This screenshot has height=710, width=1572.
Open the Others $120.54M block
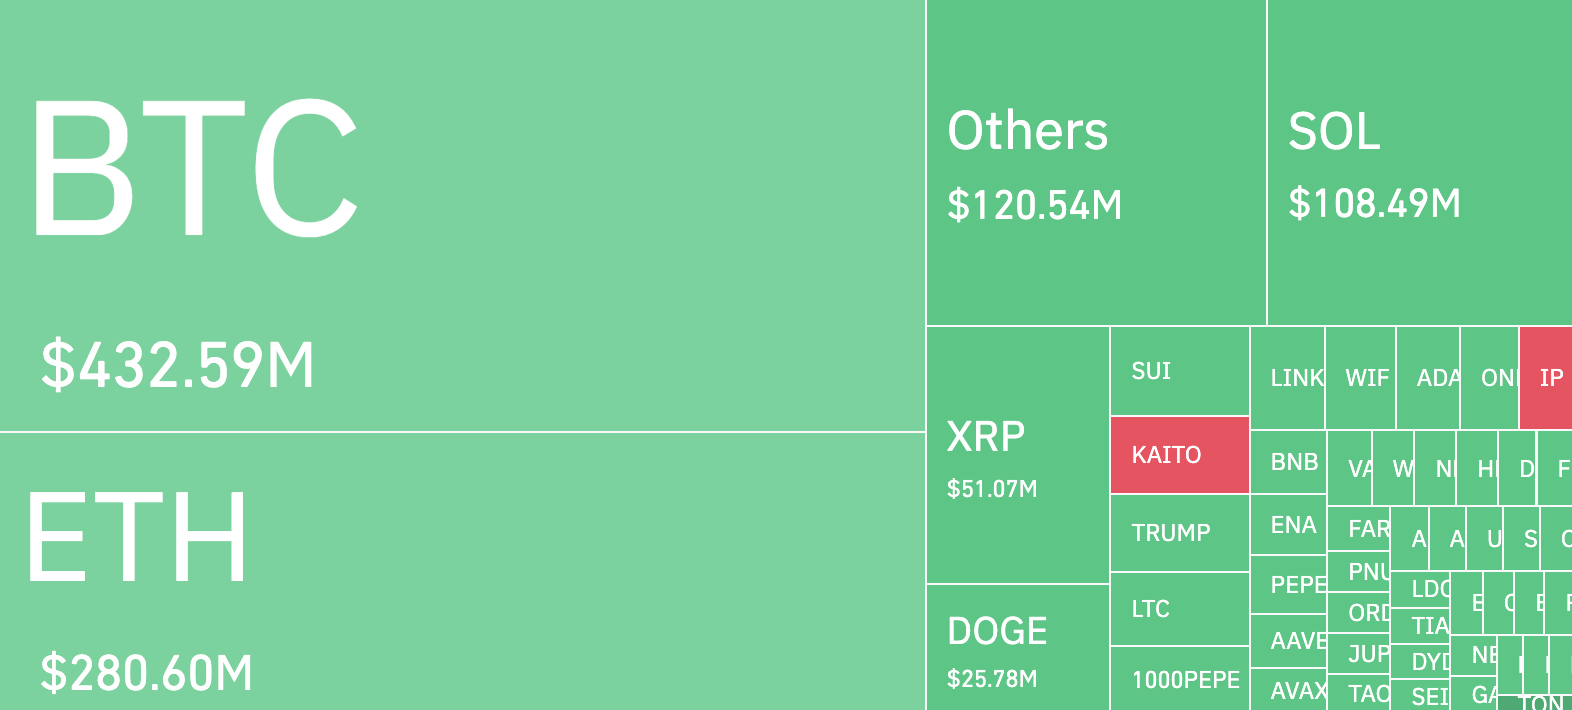[1096, 163]
